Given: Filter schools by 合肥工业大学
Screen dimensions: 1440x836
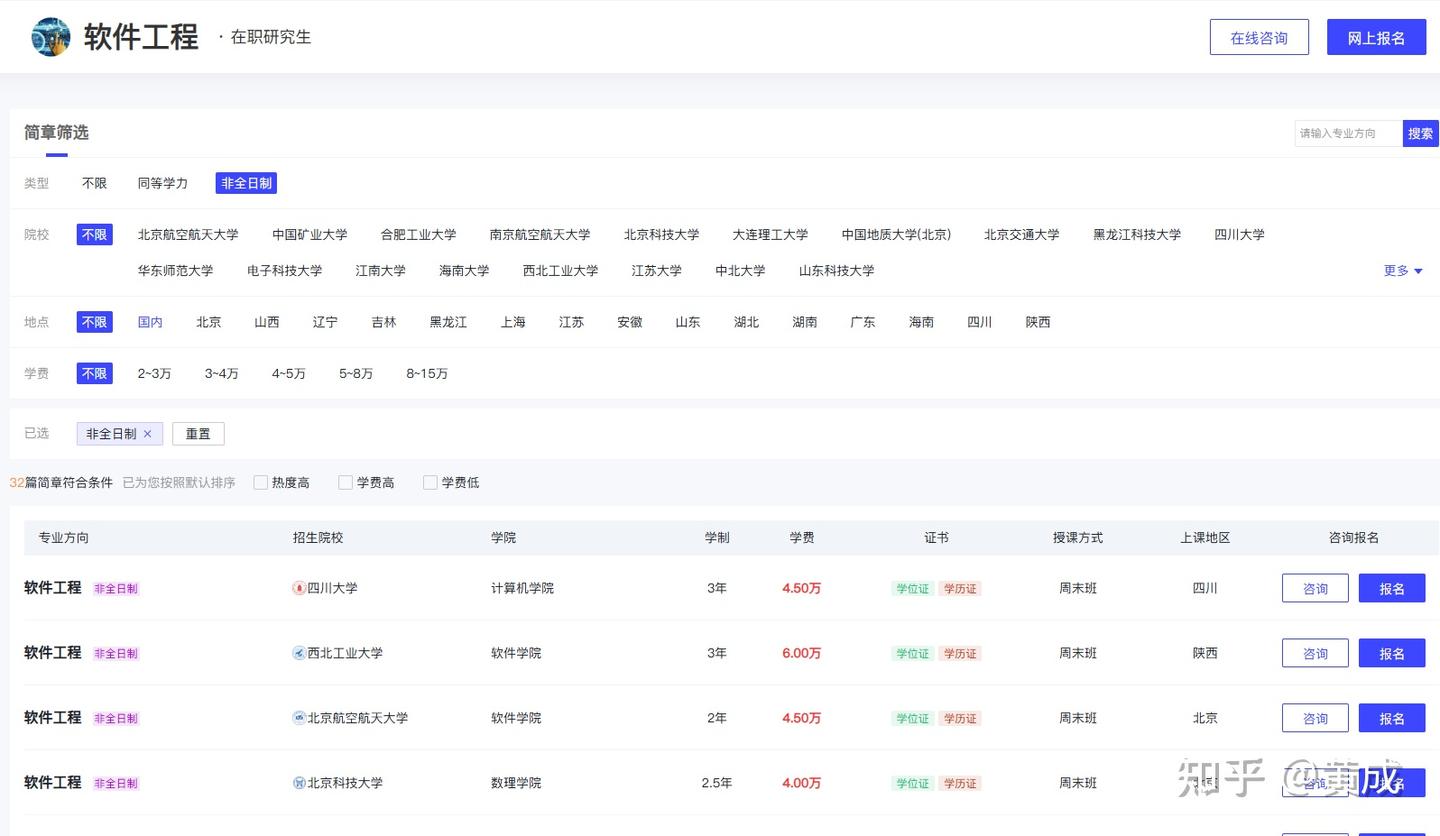Looking at the screenshot, I should tap(418, 235).
